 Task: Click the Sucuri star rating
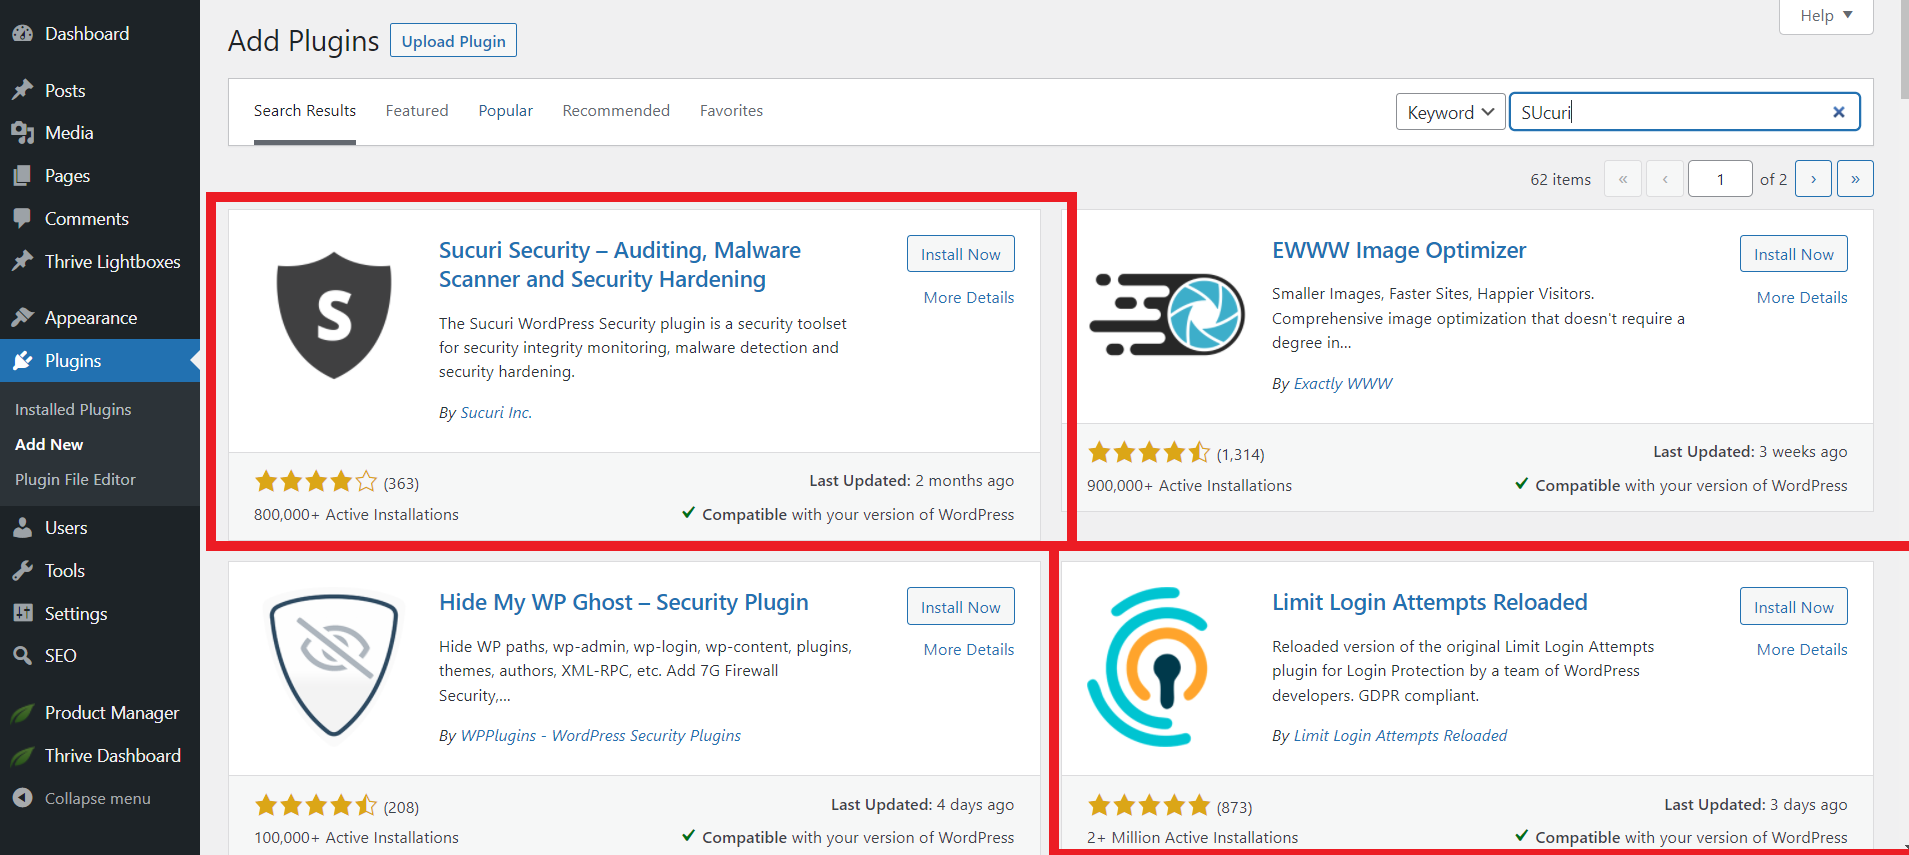pyautogui.click(x=316, y=482)
